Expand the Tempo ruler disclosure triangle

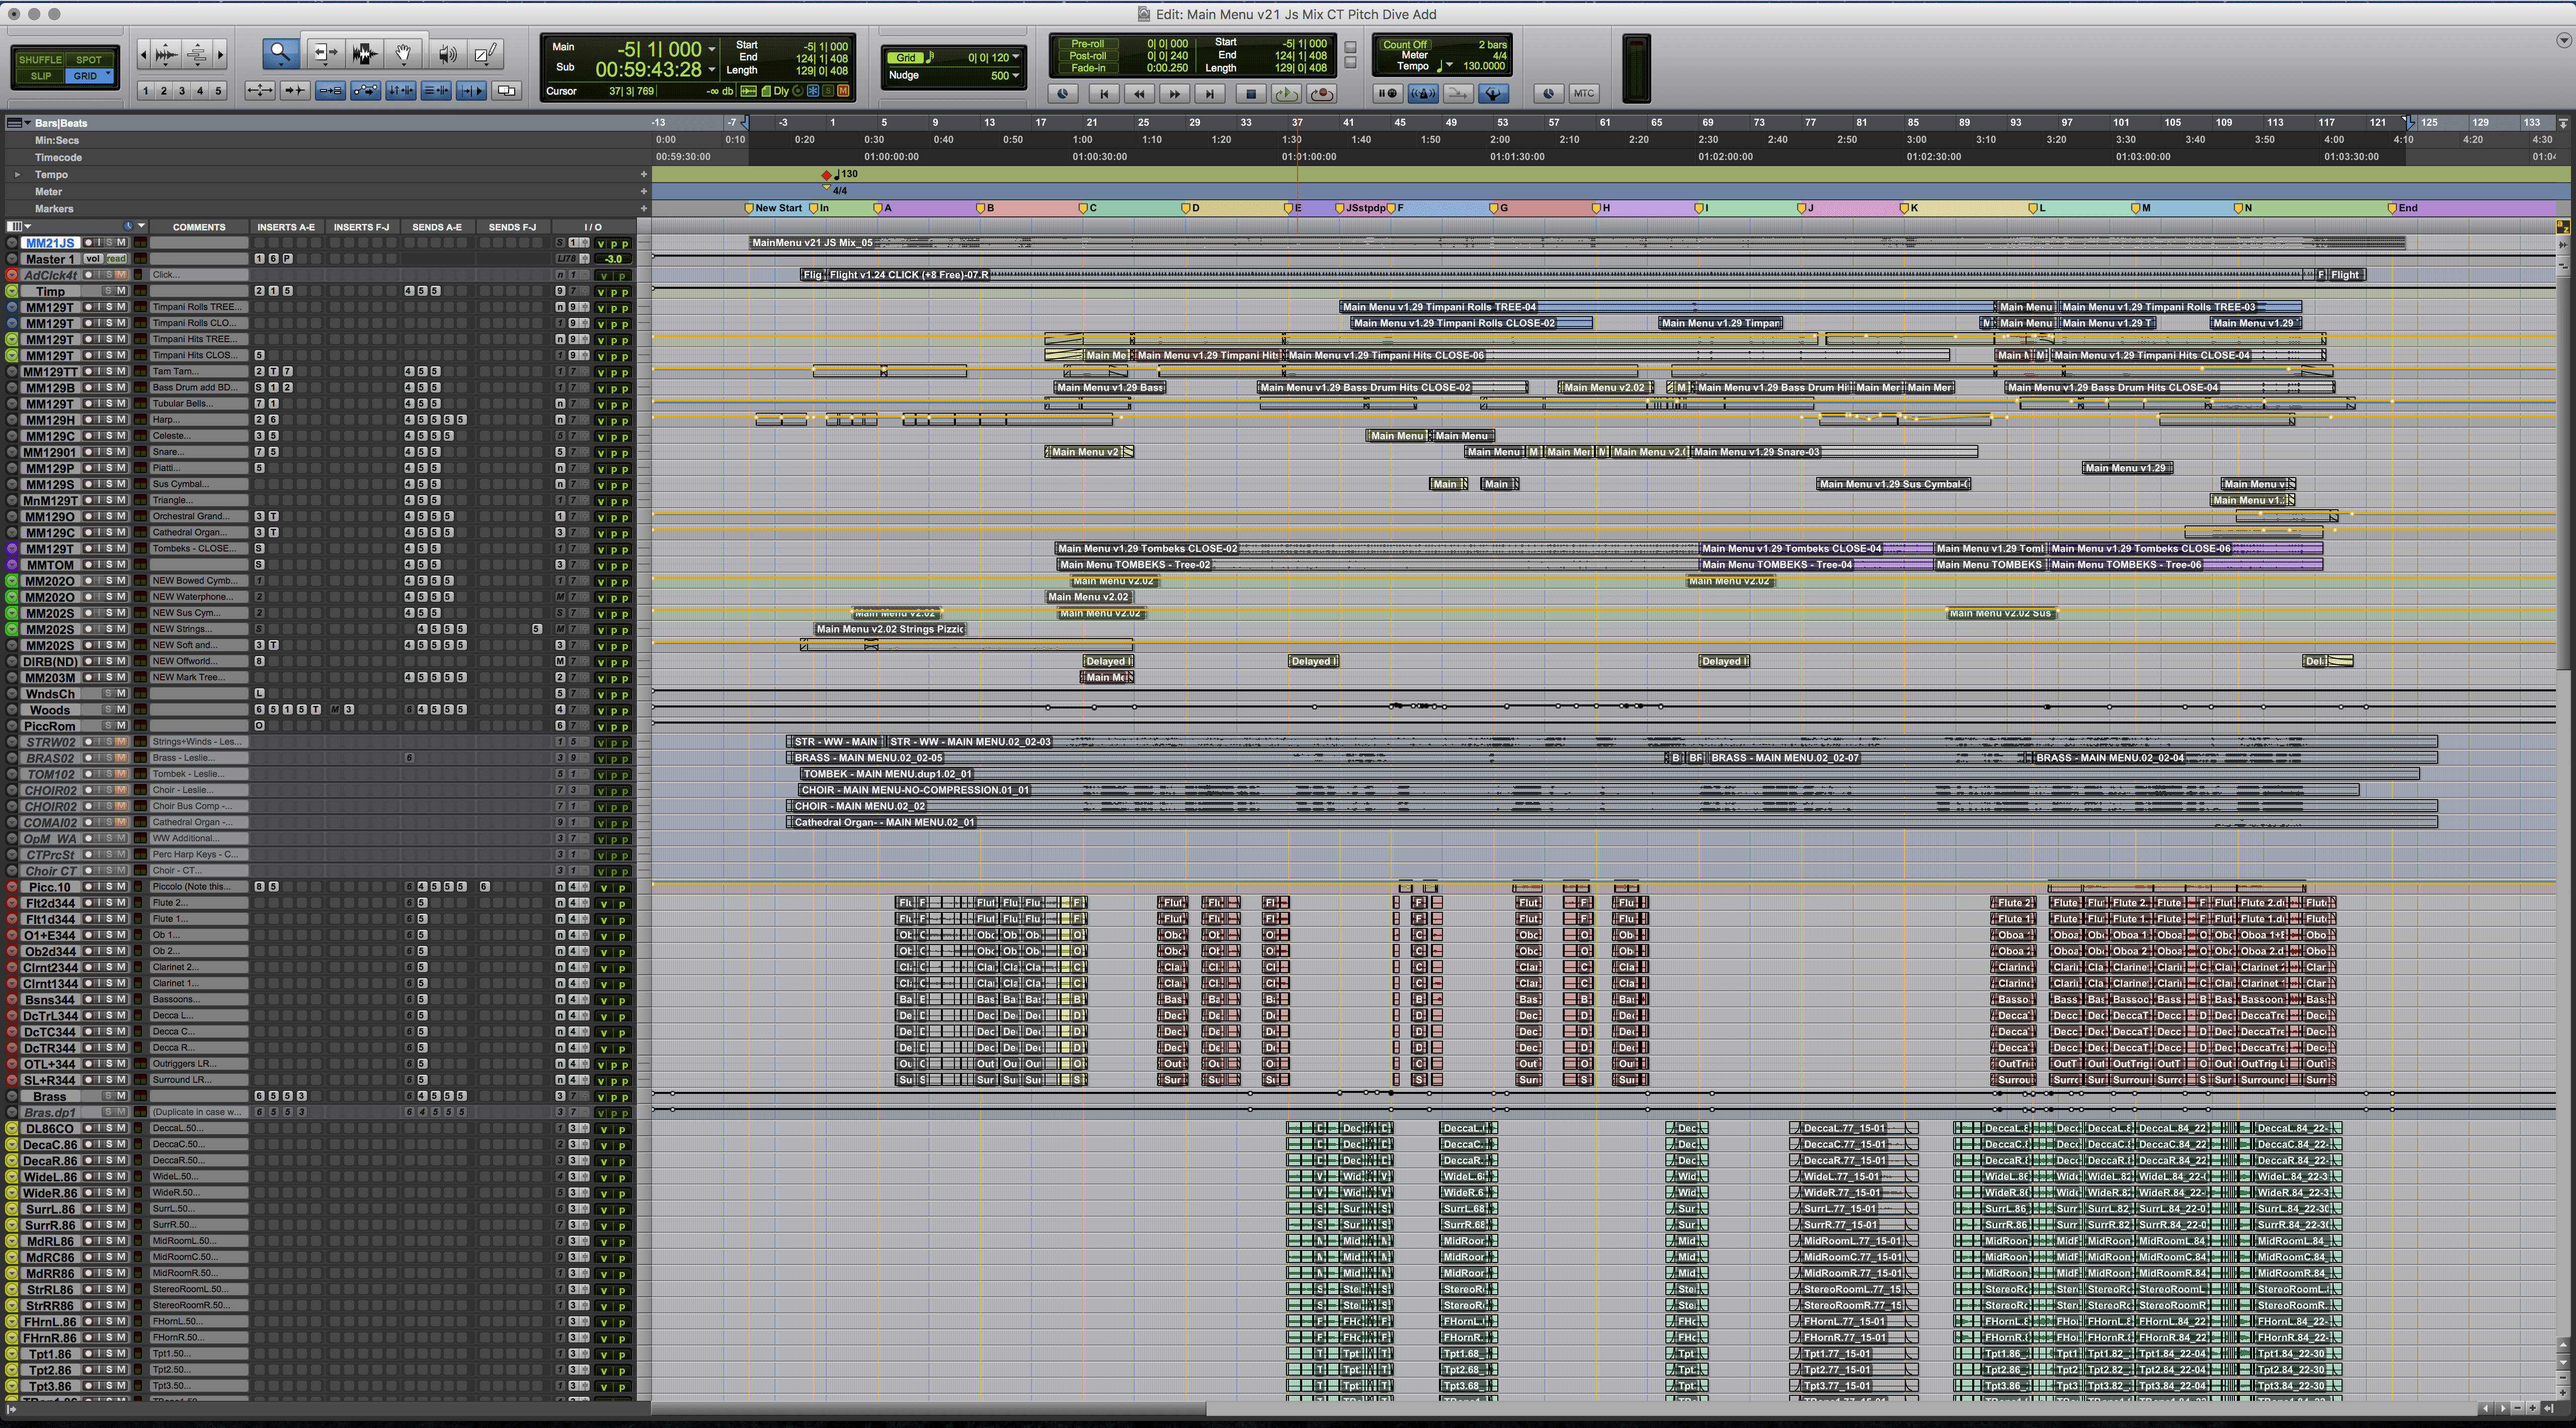click(x=17, y=174)
